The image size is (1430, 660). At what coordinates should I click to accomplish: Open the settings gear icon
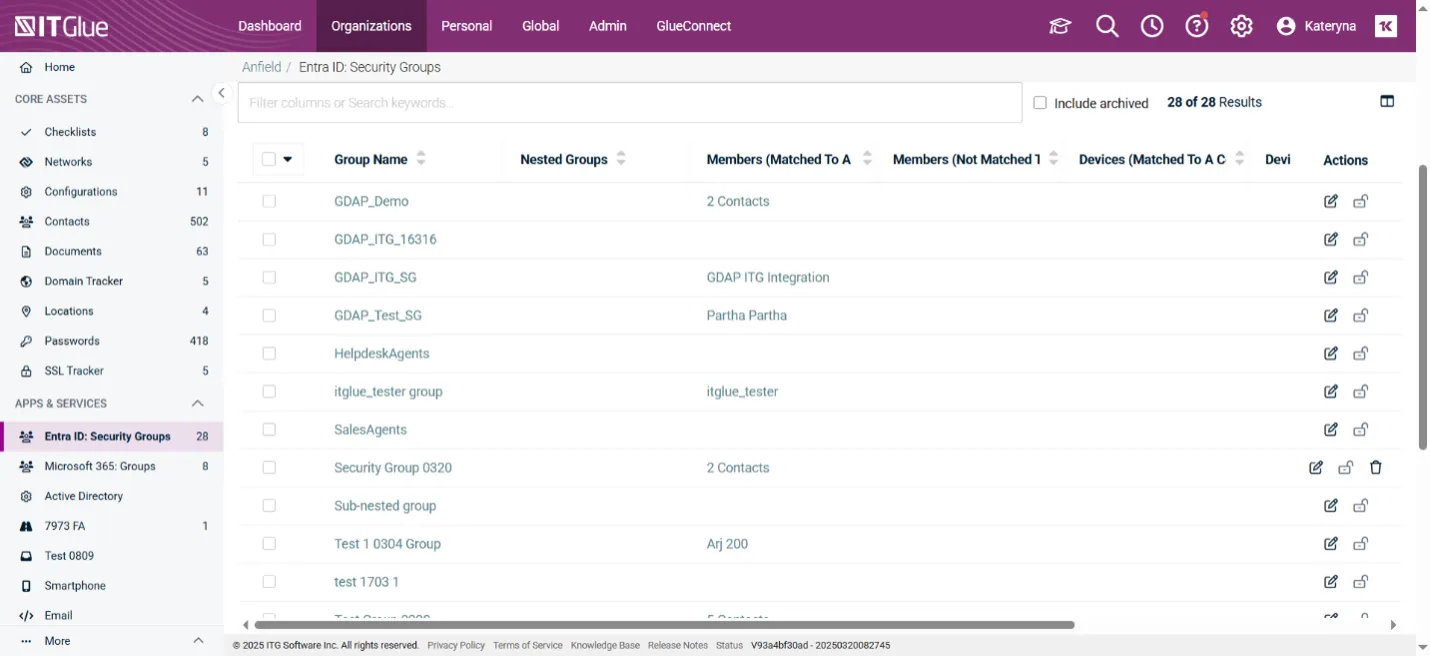[x=1241, y=26]
